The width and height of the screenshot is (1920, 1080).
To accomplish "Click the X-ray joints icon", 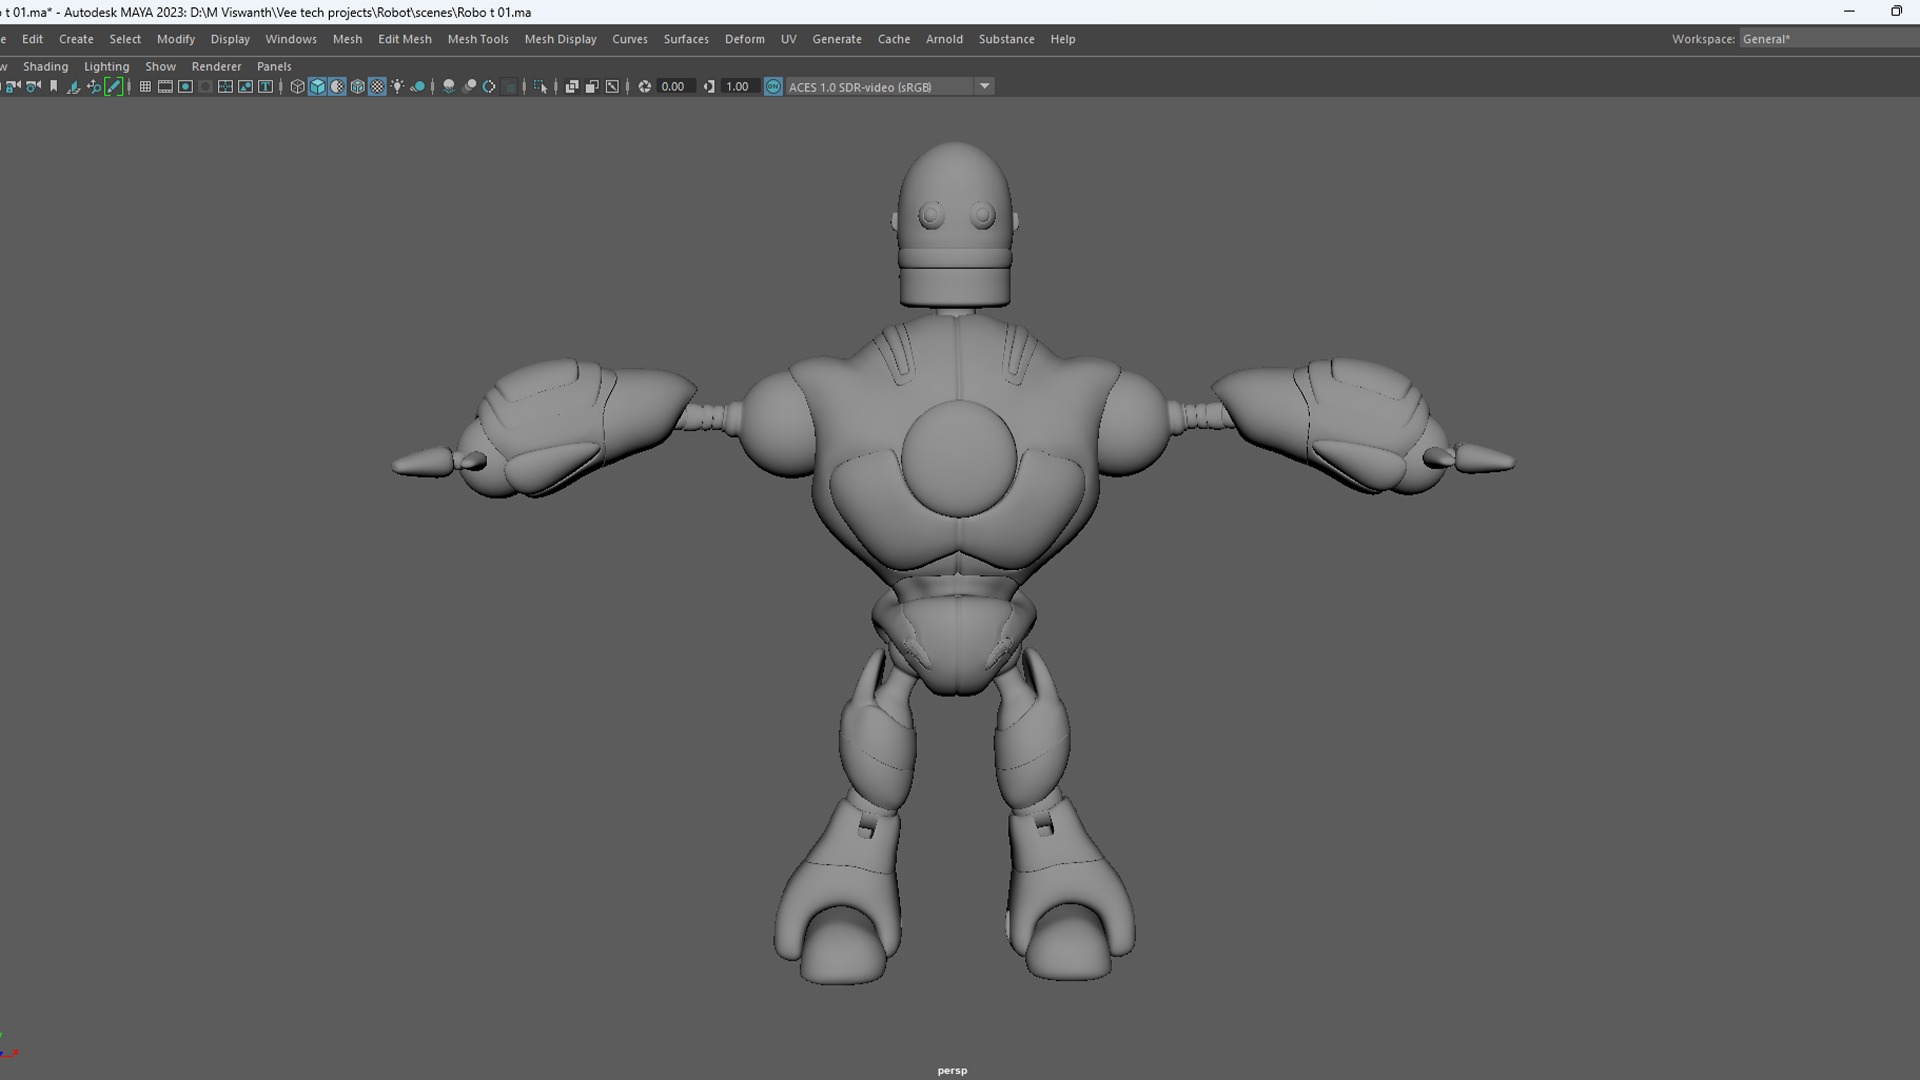I will click(x=612, y=87).
